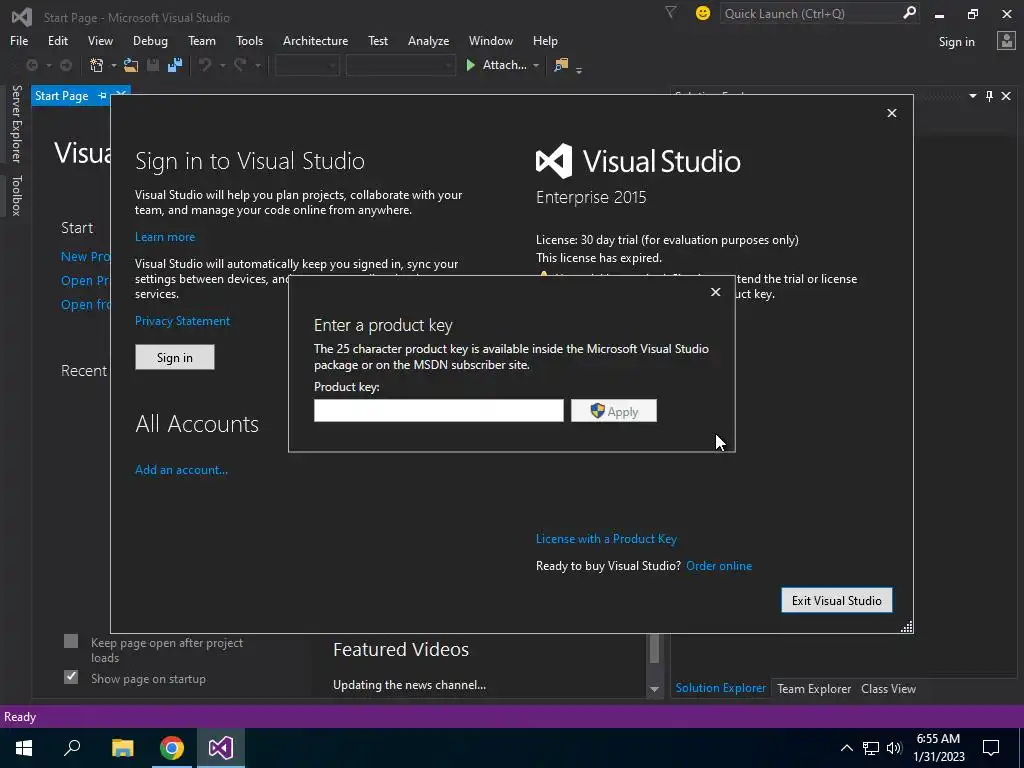Open the Solution Explorer window options dropdown
This screenshot has width=1024, height=768.
pyautogui.click(x=973, y=96)
